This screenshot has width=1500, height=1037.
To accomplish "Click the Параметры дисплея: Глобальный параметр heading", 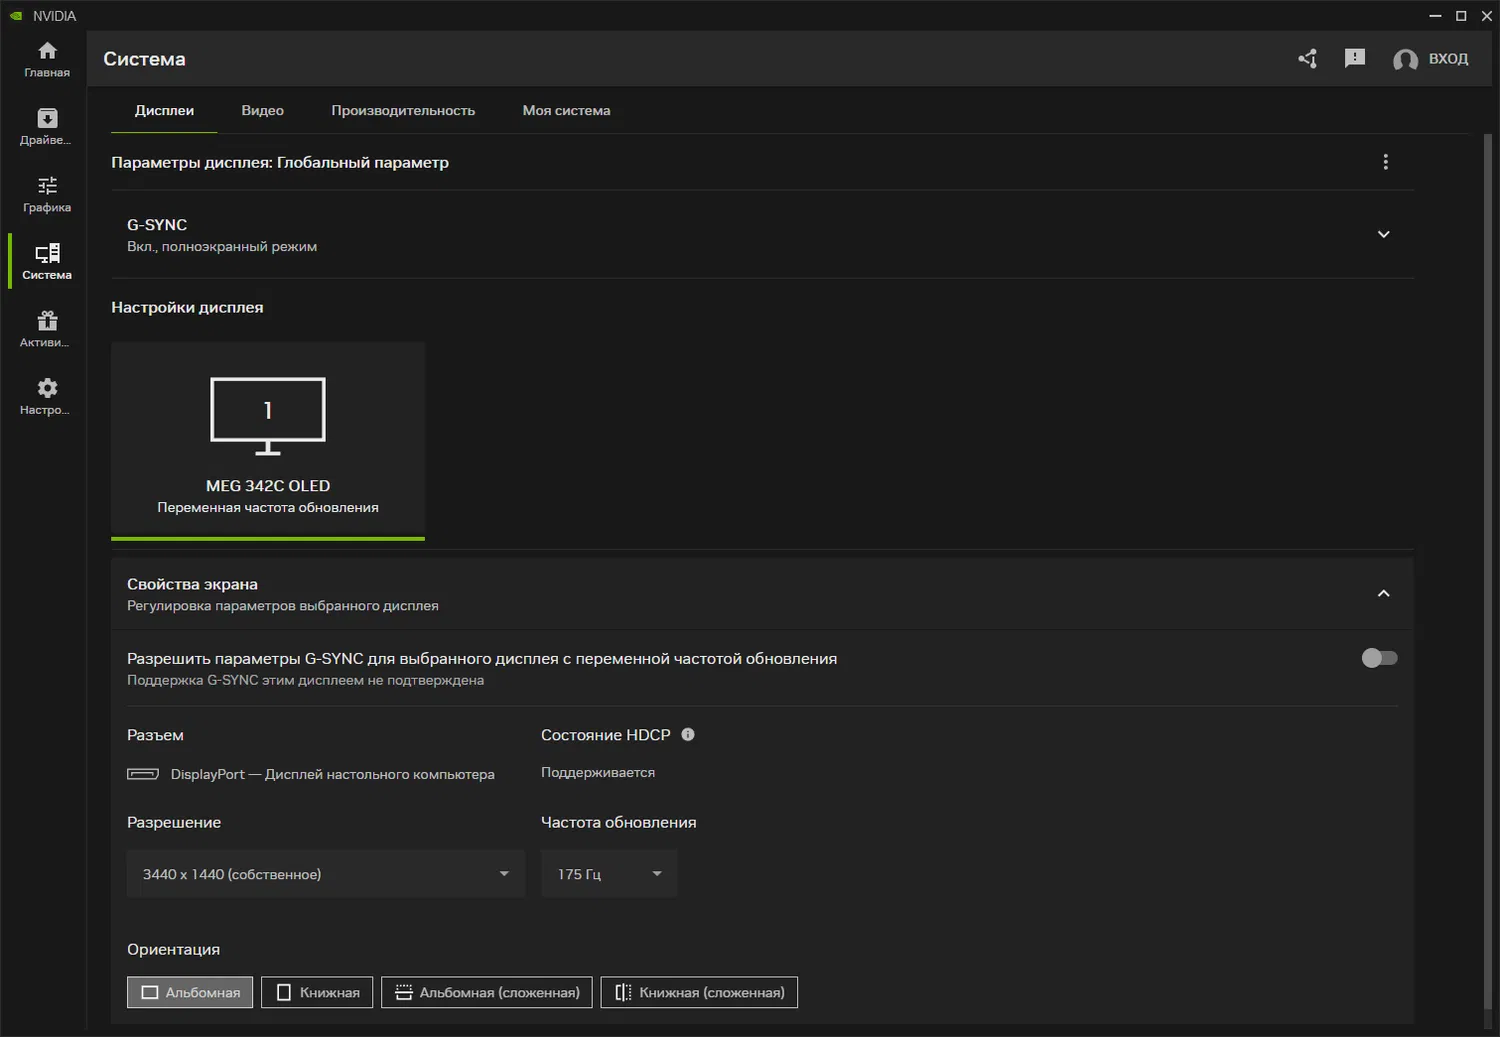I will (x=280, y=162).
